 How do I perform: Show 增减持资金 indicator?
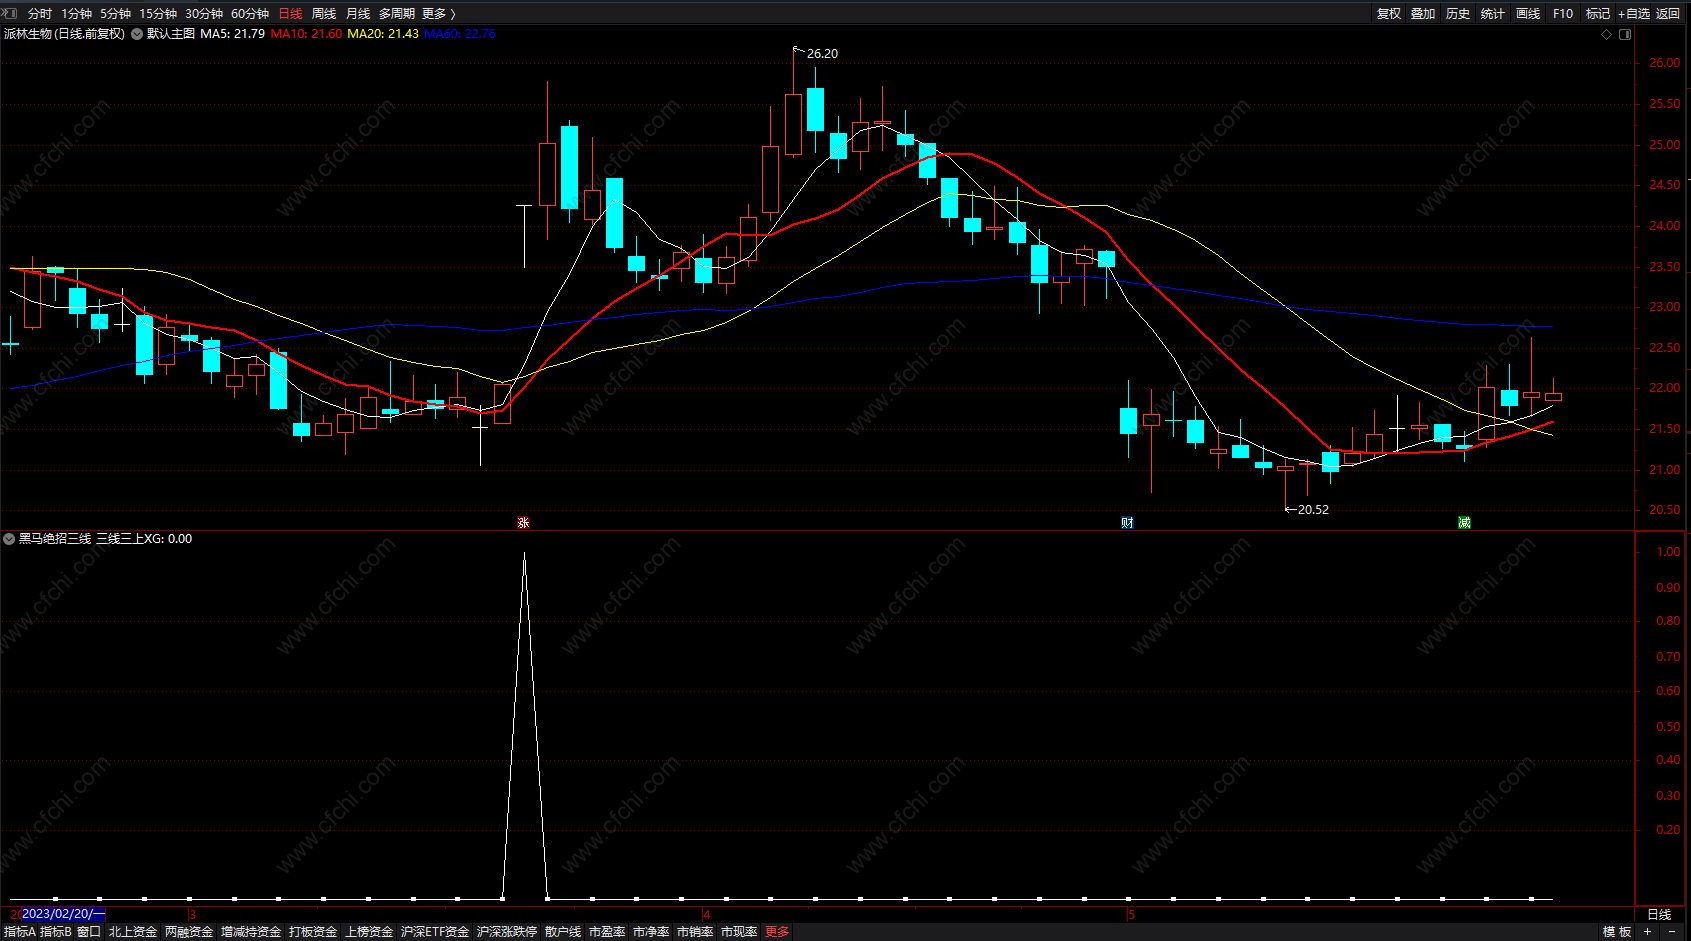[x=251, y=932]
